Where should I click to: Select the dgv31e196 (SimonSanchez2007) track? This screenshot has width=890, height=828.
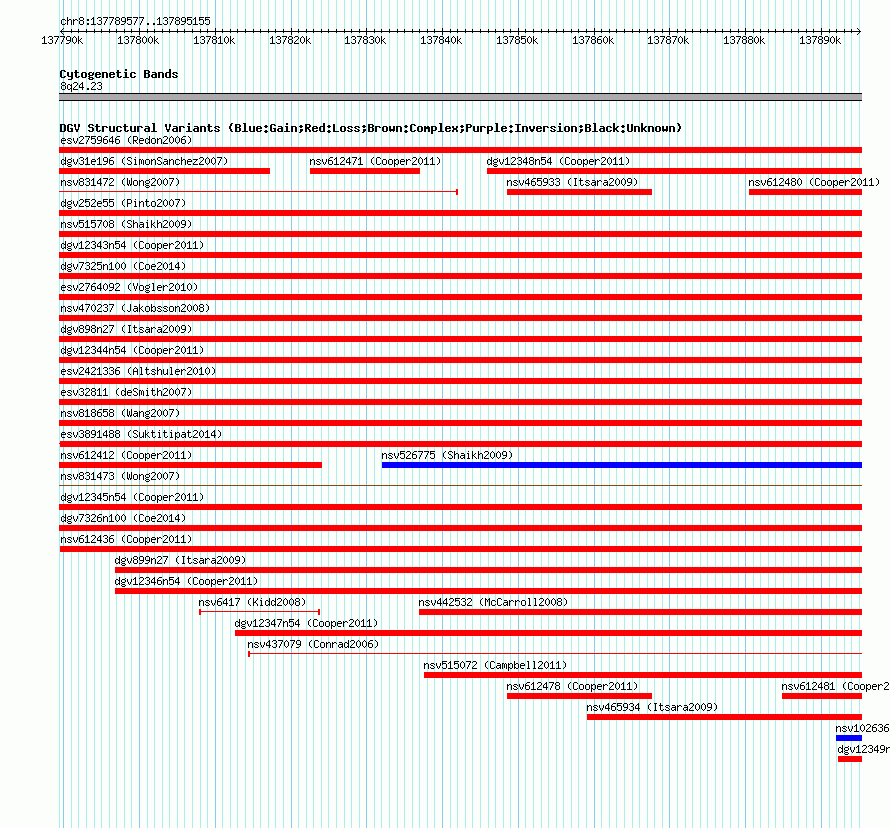click(x=144, y=161)
